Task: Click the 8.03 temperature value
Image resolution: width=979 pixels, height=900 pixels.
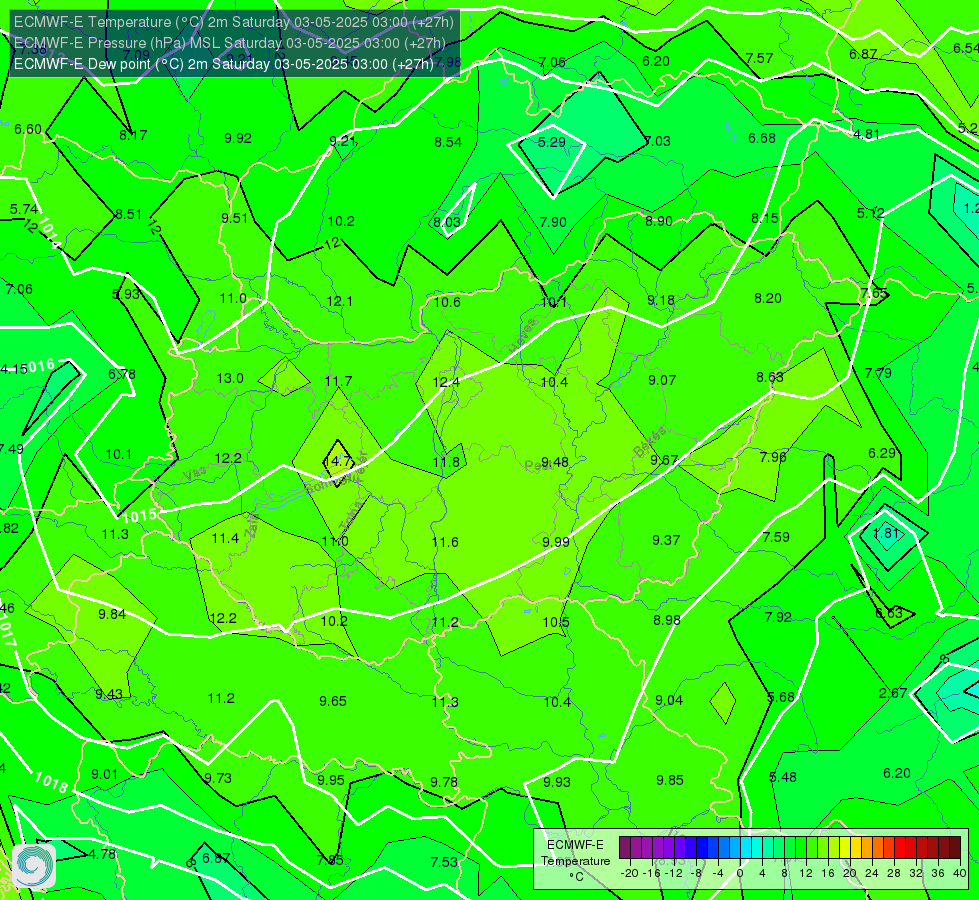Action: (x=447, y=222)
